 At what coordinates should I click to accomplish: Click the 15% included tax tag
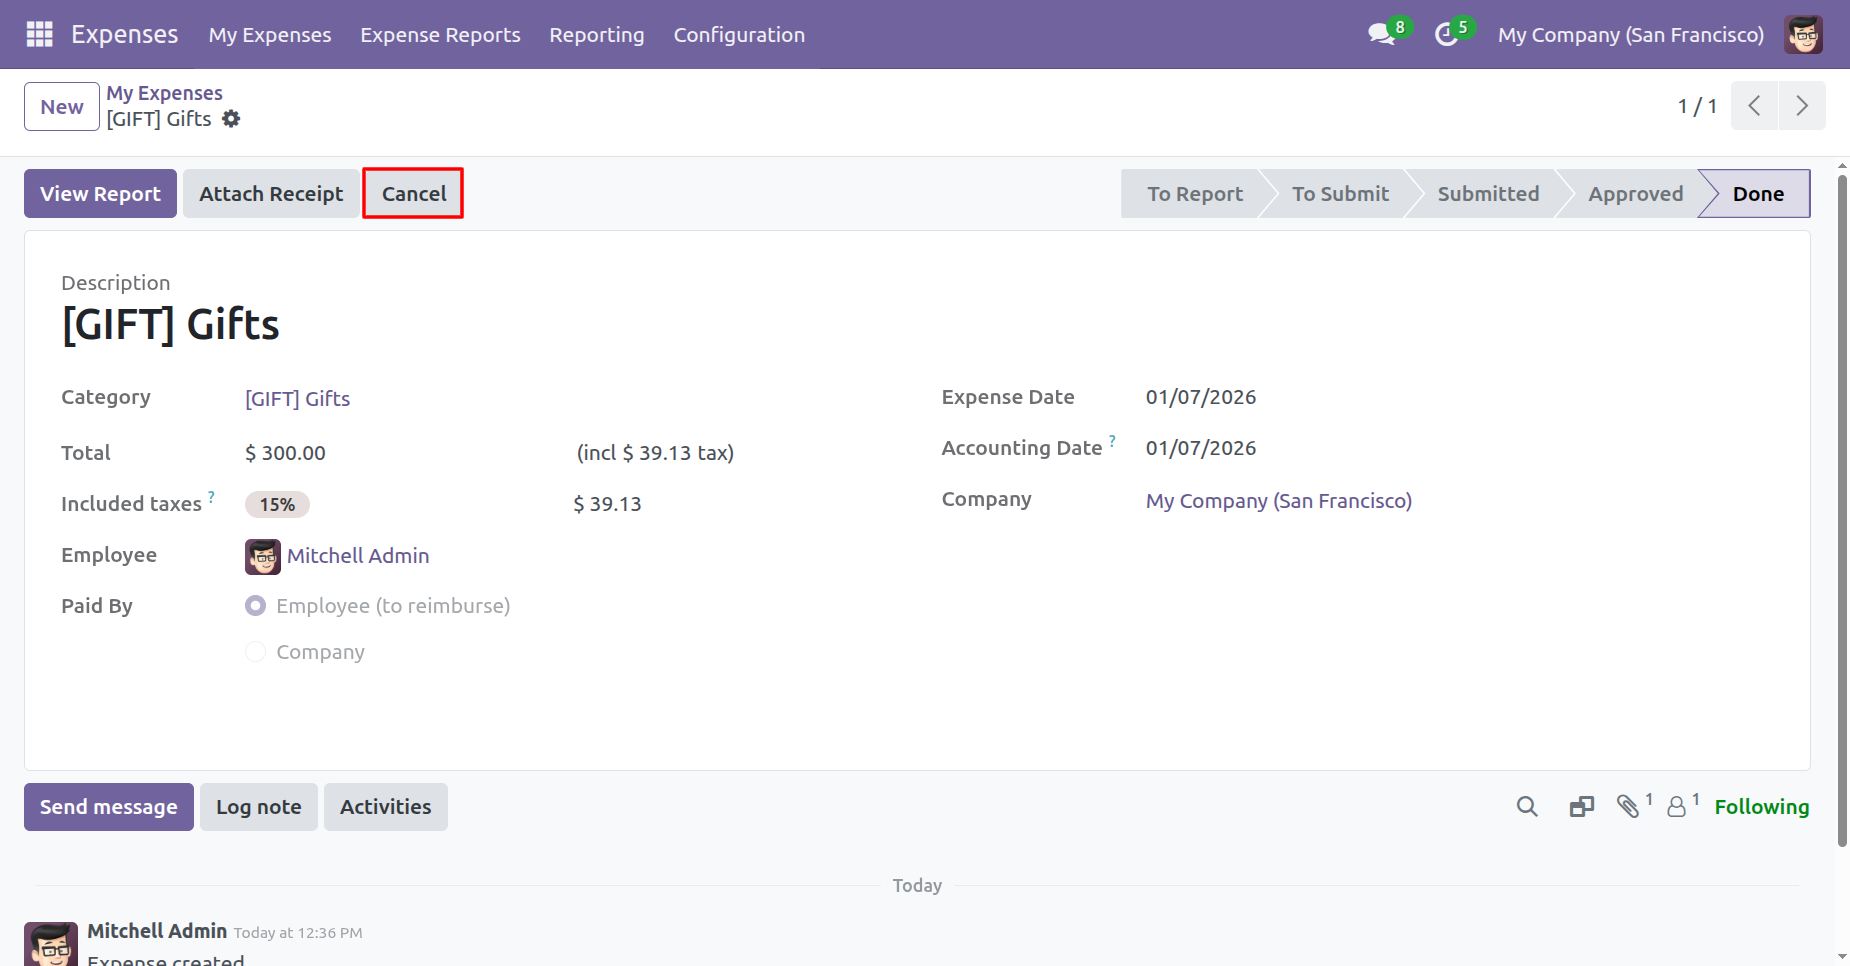pos(277,505)
